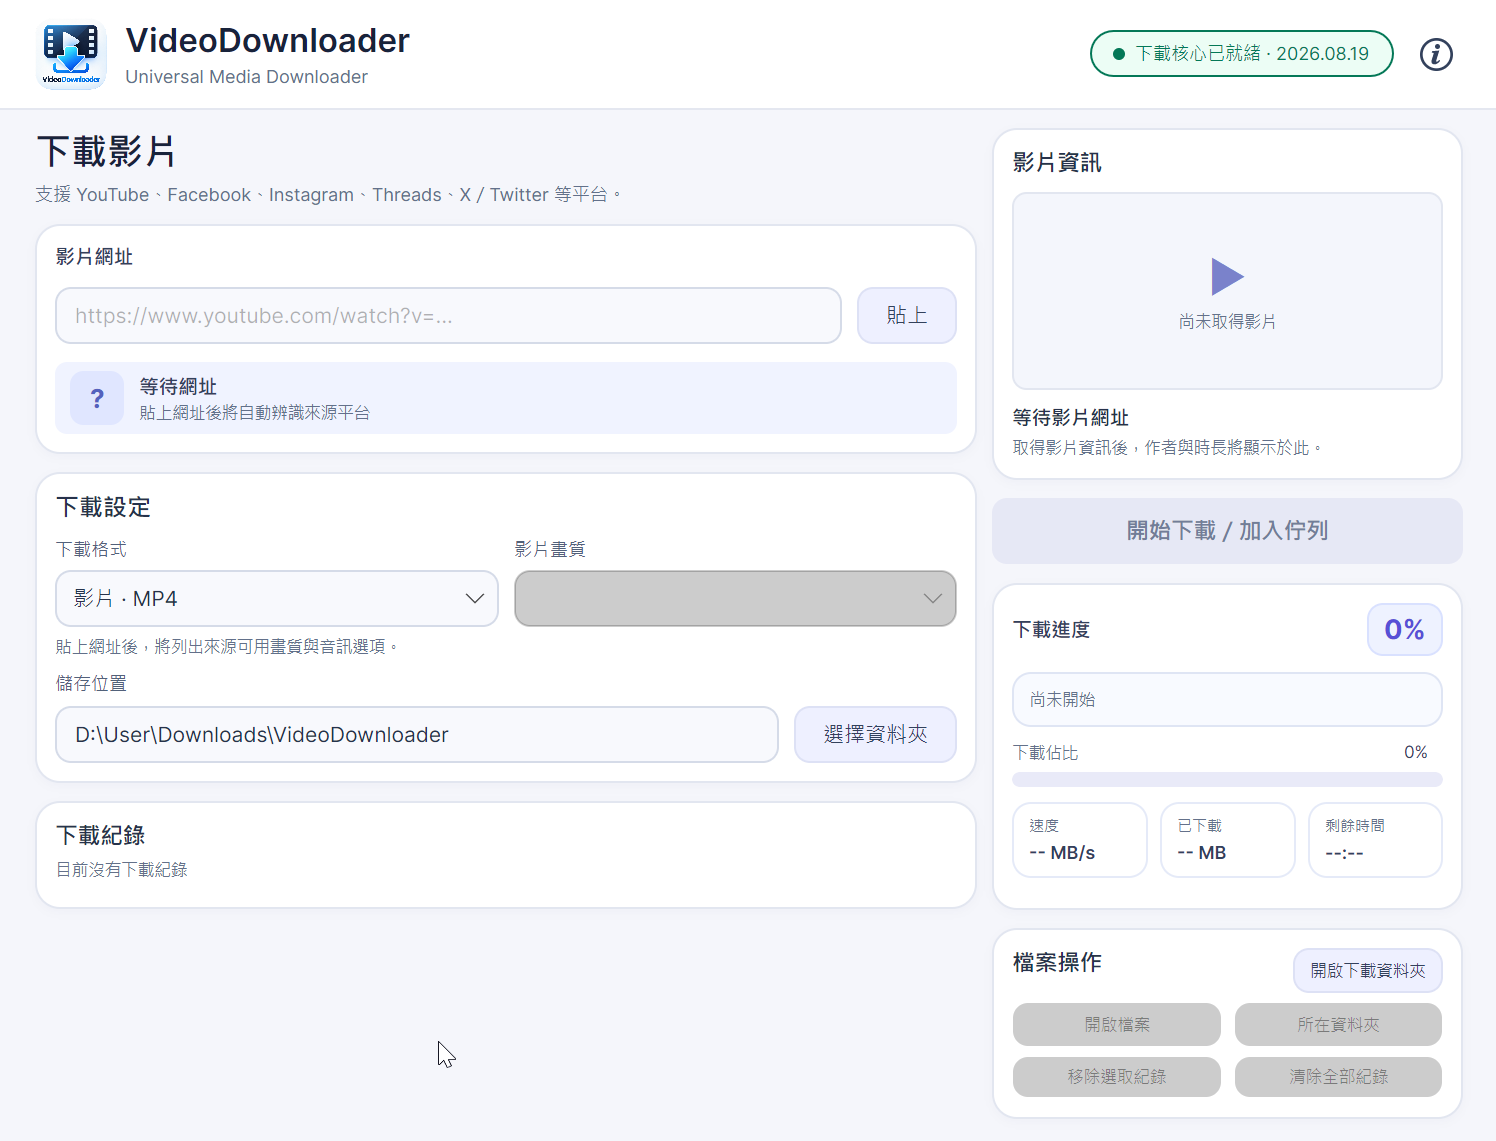Click the green core status badge
The height and width of the screenshot is (1141, 1496).
point(1241,54)
